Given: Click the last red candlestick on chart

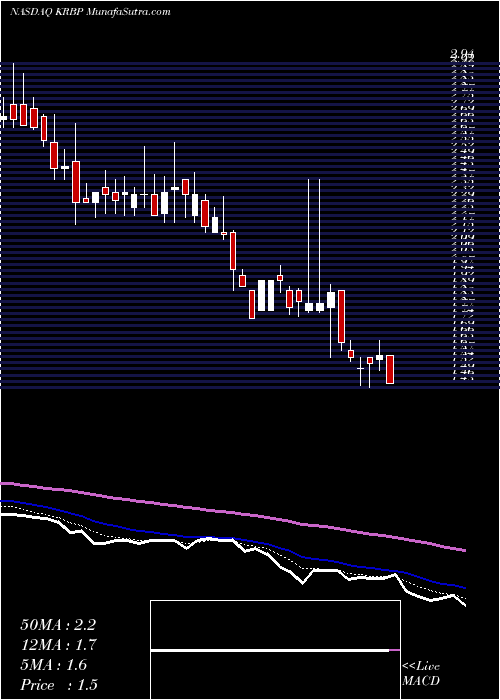Looking at the screenshot, I should tap(390, 369).
